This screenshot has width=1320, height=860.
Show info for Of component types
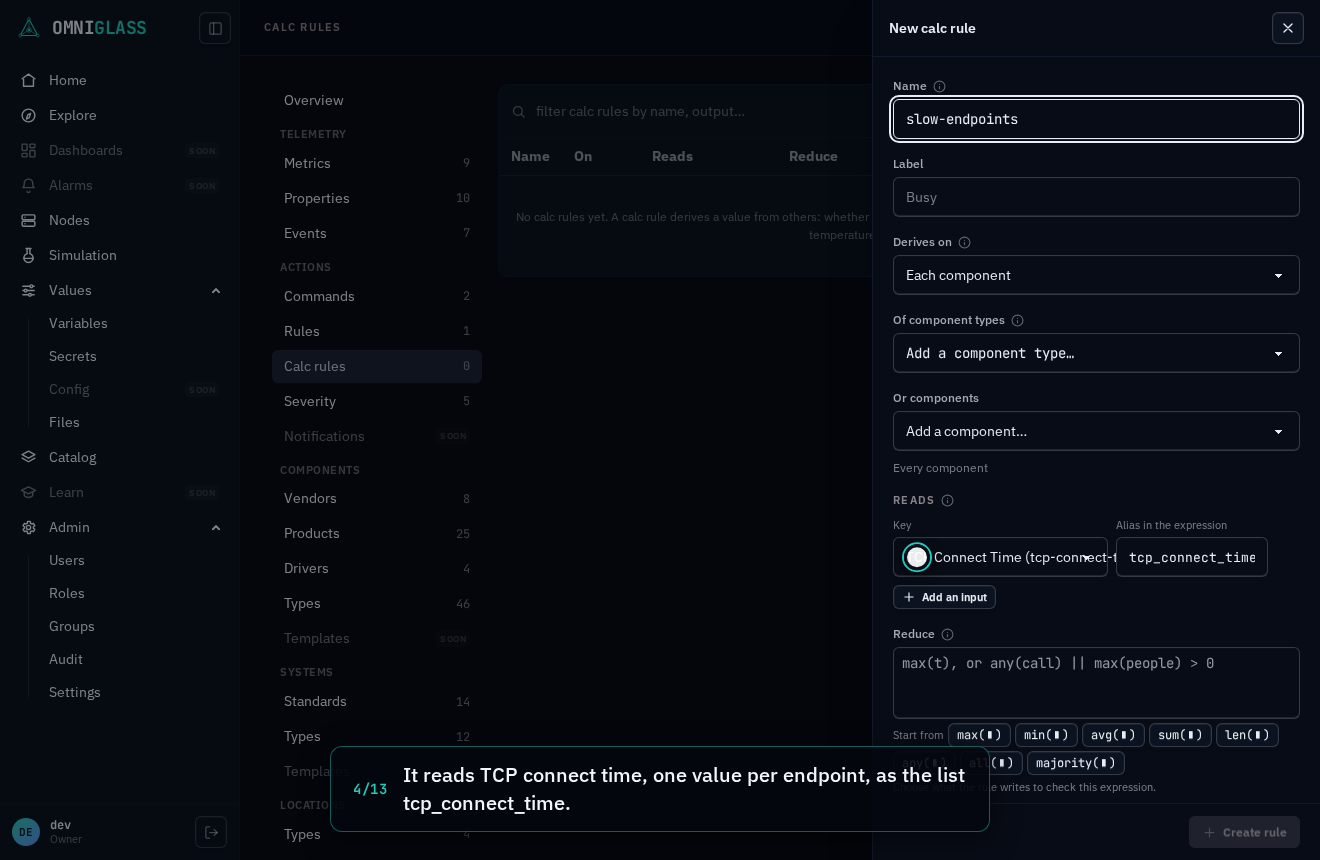coord(1017,320)
